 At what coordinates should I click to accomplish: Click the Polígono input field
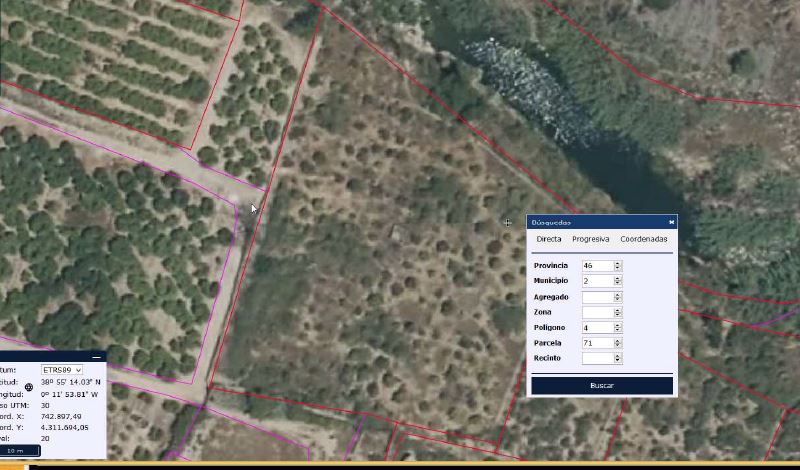597,327
